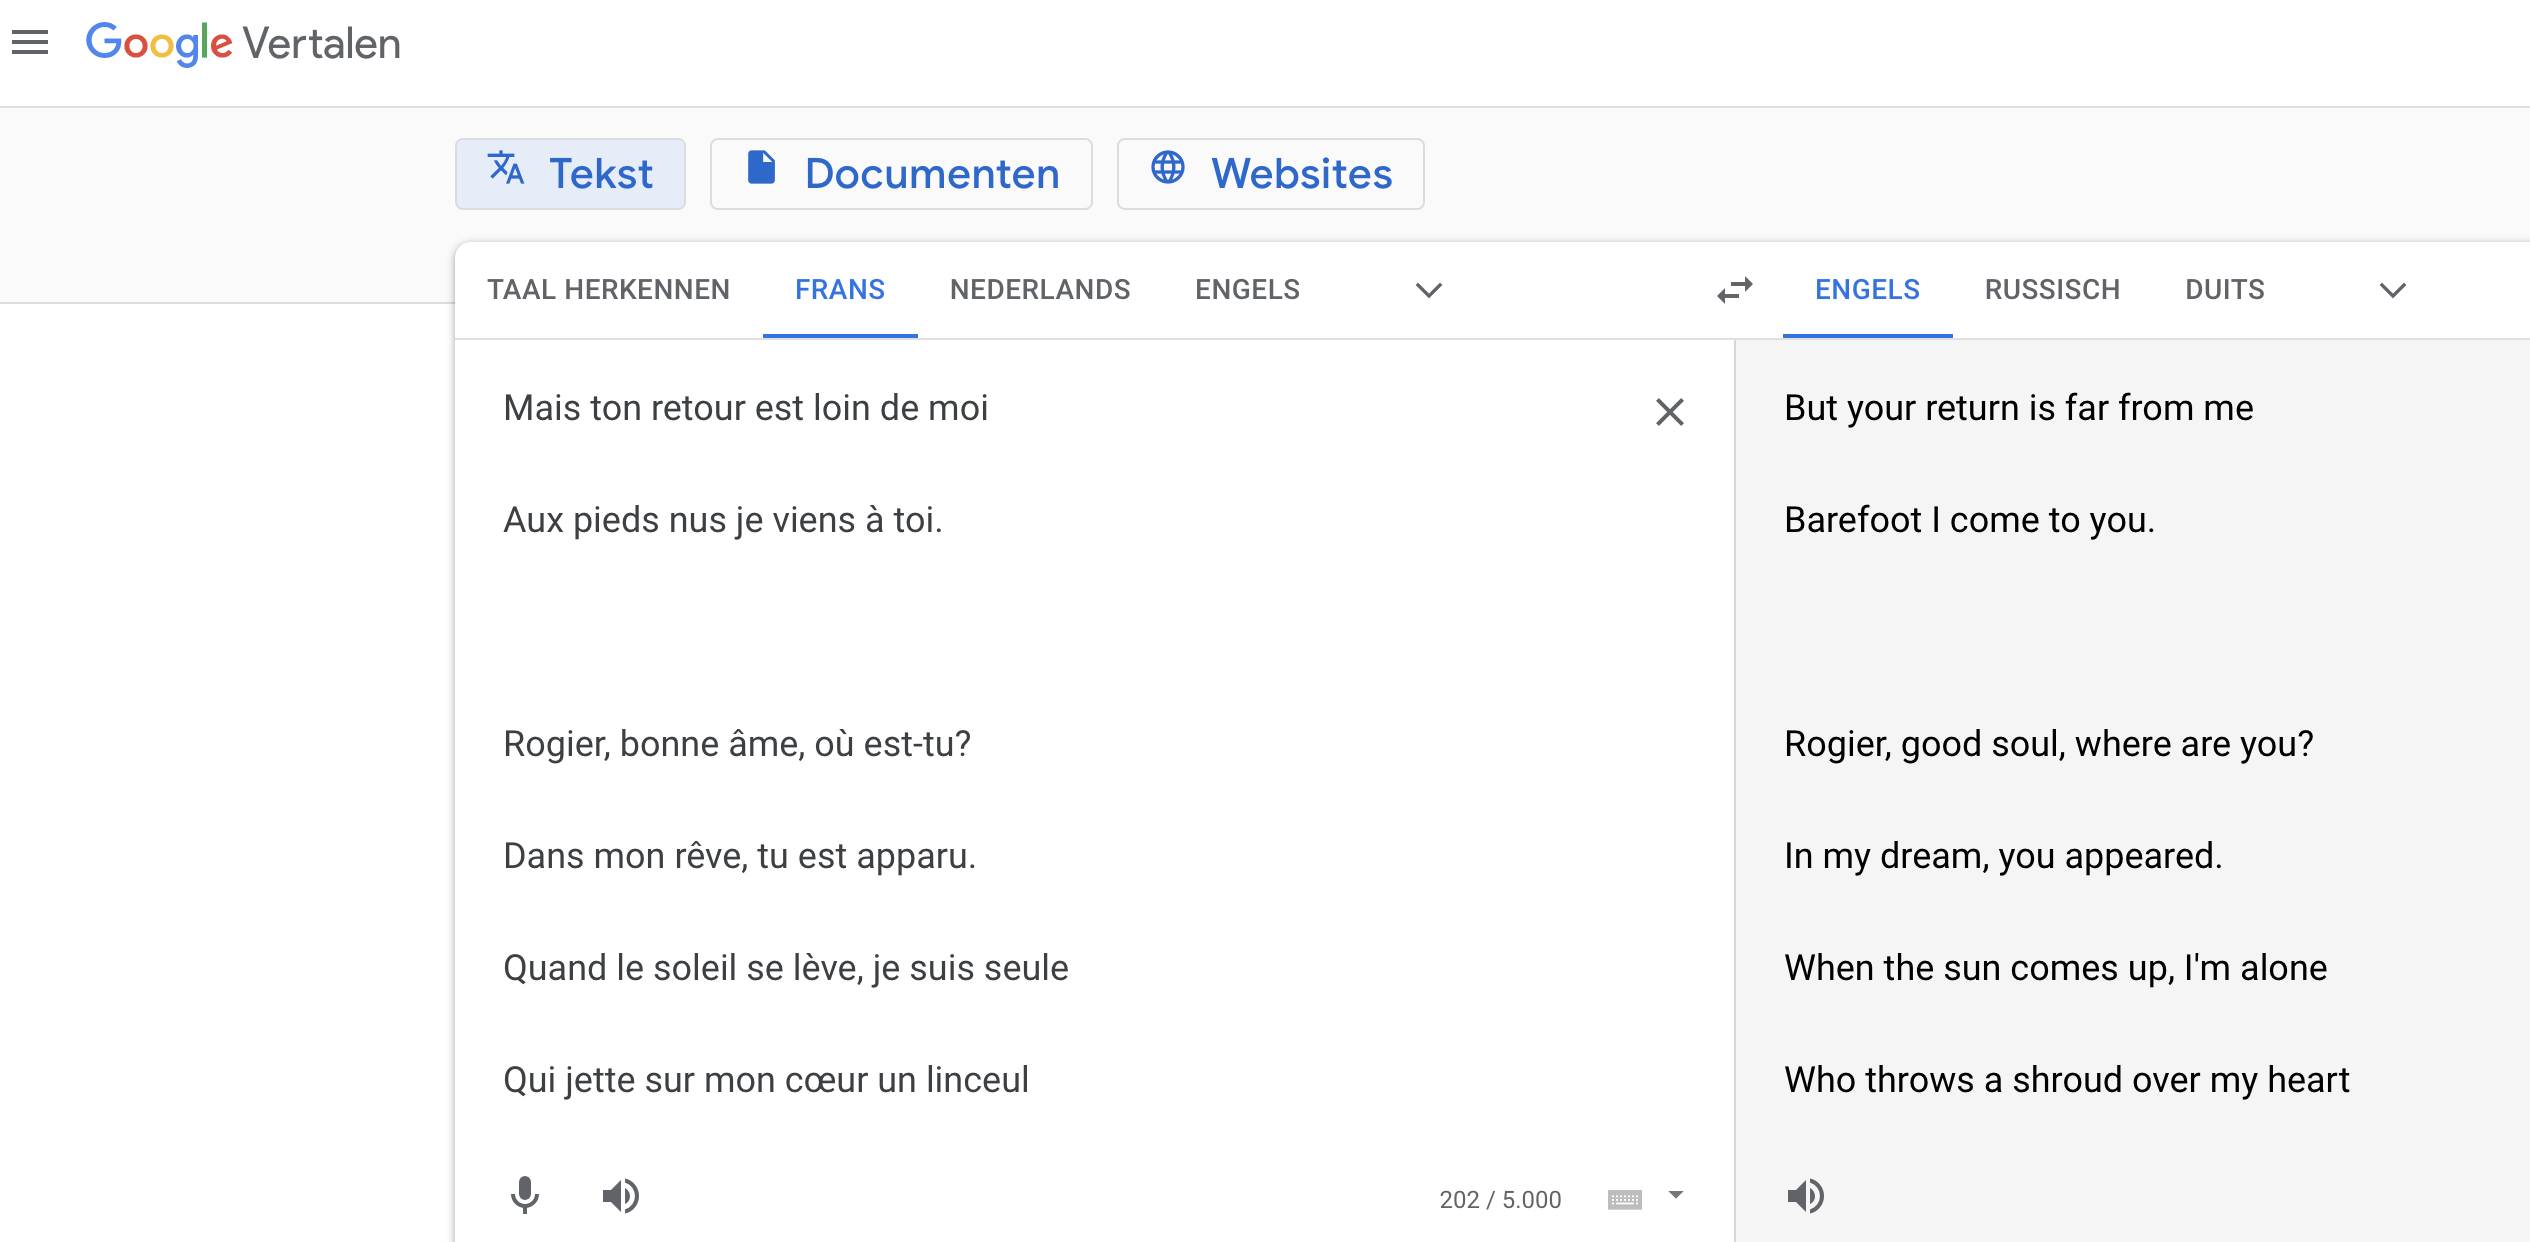Listen to the French source text
This screenshot has width=2530, height=1242.
pos(620,1196)
